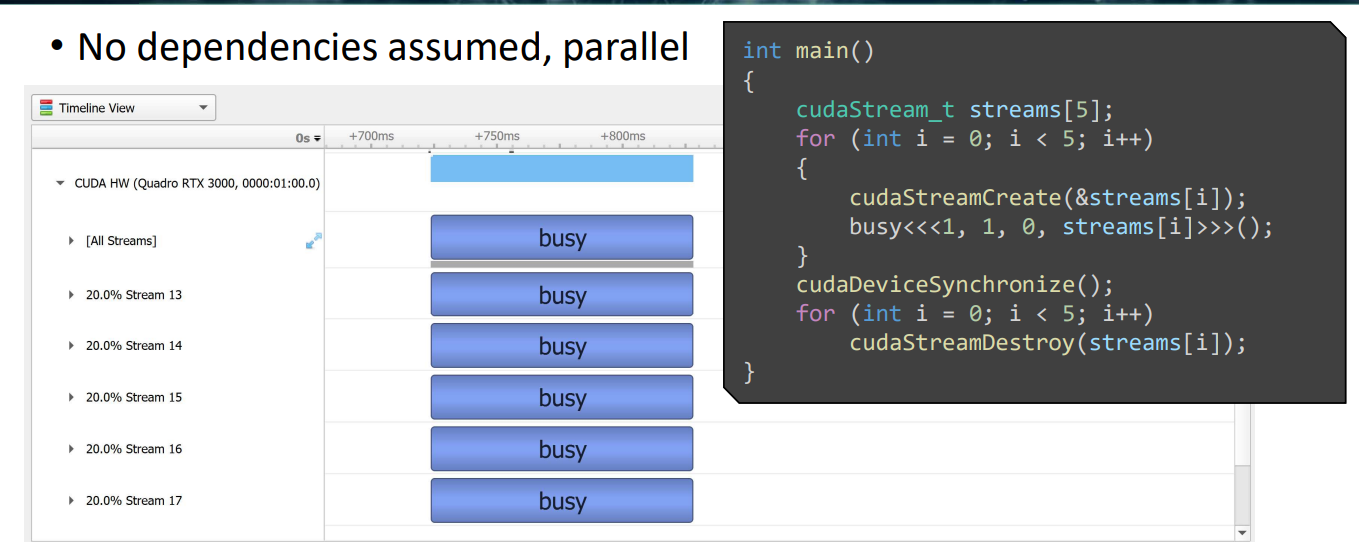Click the light blue CUDA HW activity bar
The height and width of the screenshot is (551, 1359).
pyautogui.click(x=561, y=169)
